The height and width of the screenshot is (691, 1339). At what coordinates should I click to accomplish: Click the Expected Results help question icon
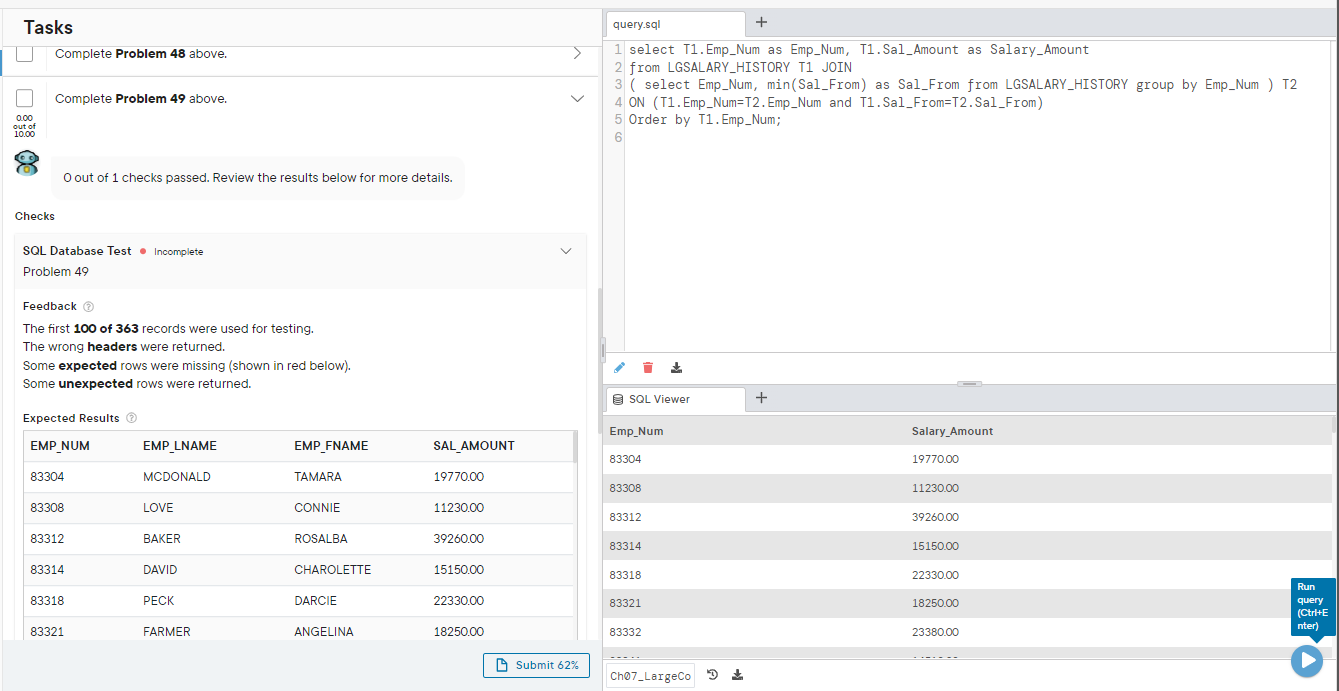131,418
